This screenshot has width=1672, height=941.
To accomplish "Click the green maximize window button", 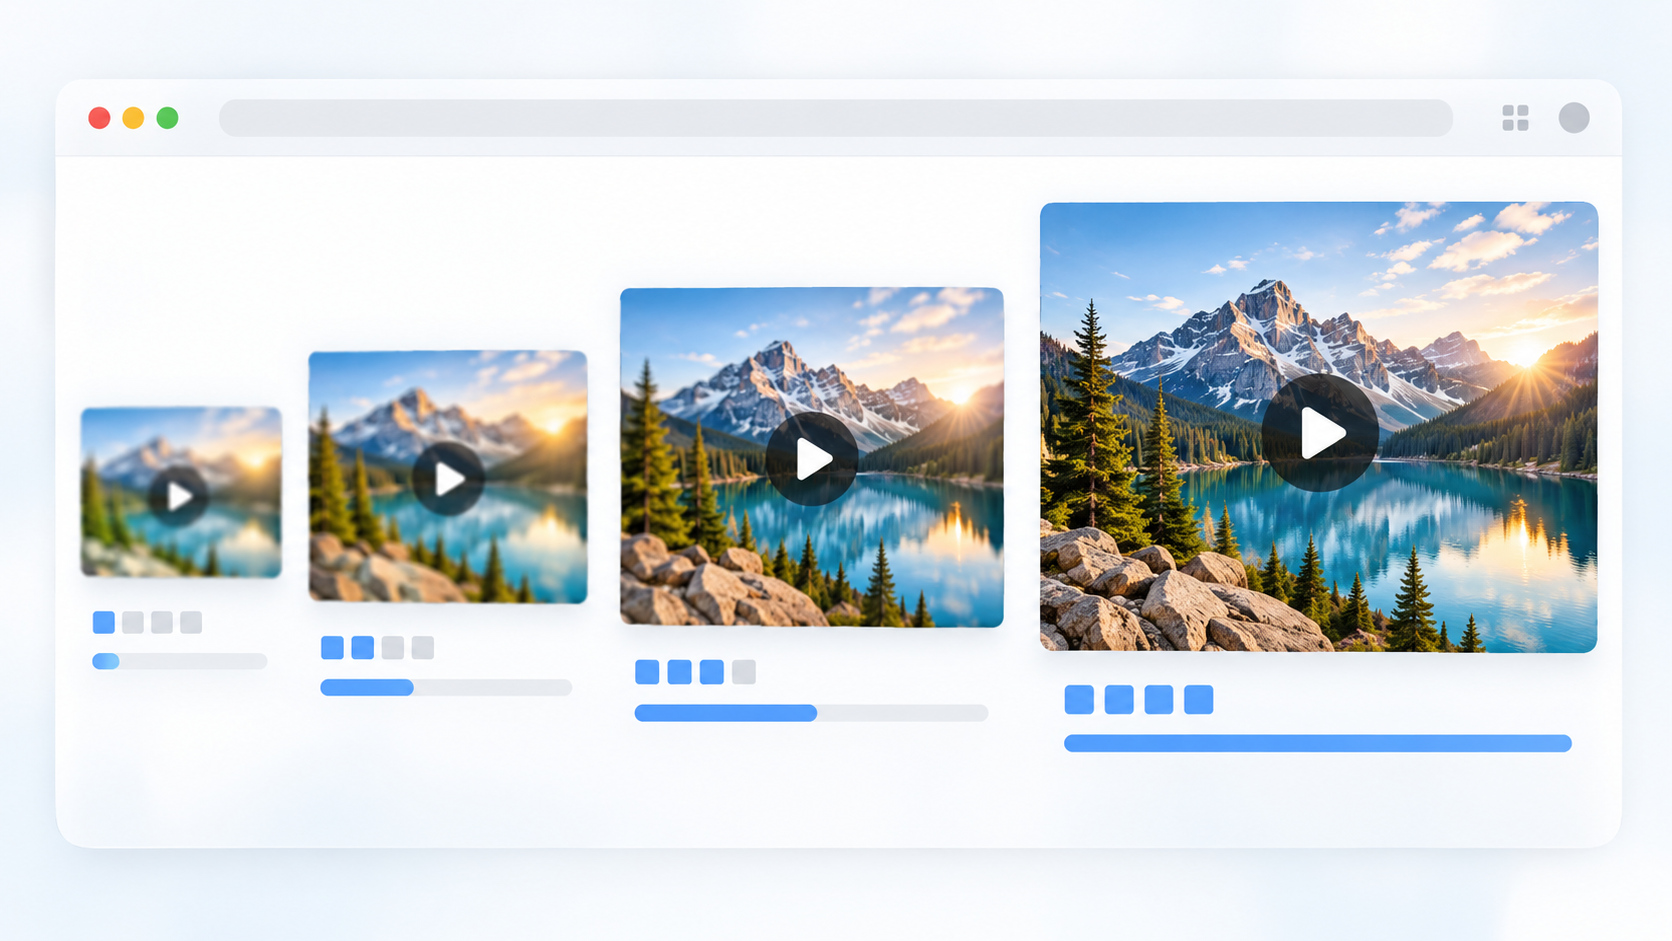I will click(x=168, y=118).
